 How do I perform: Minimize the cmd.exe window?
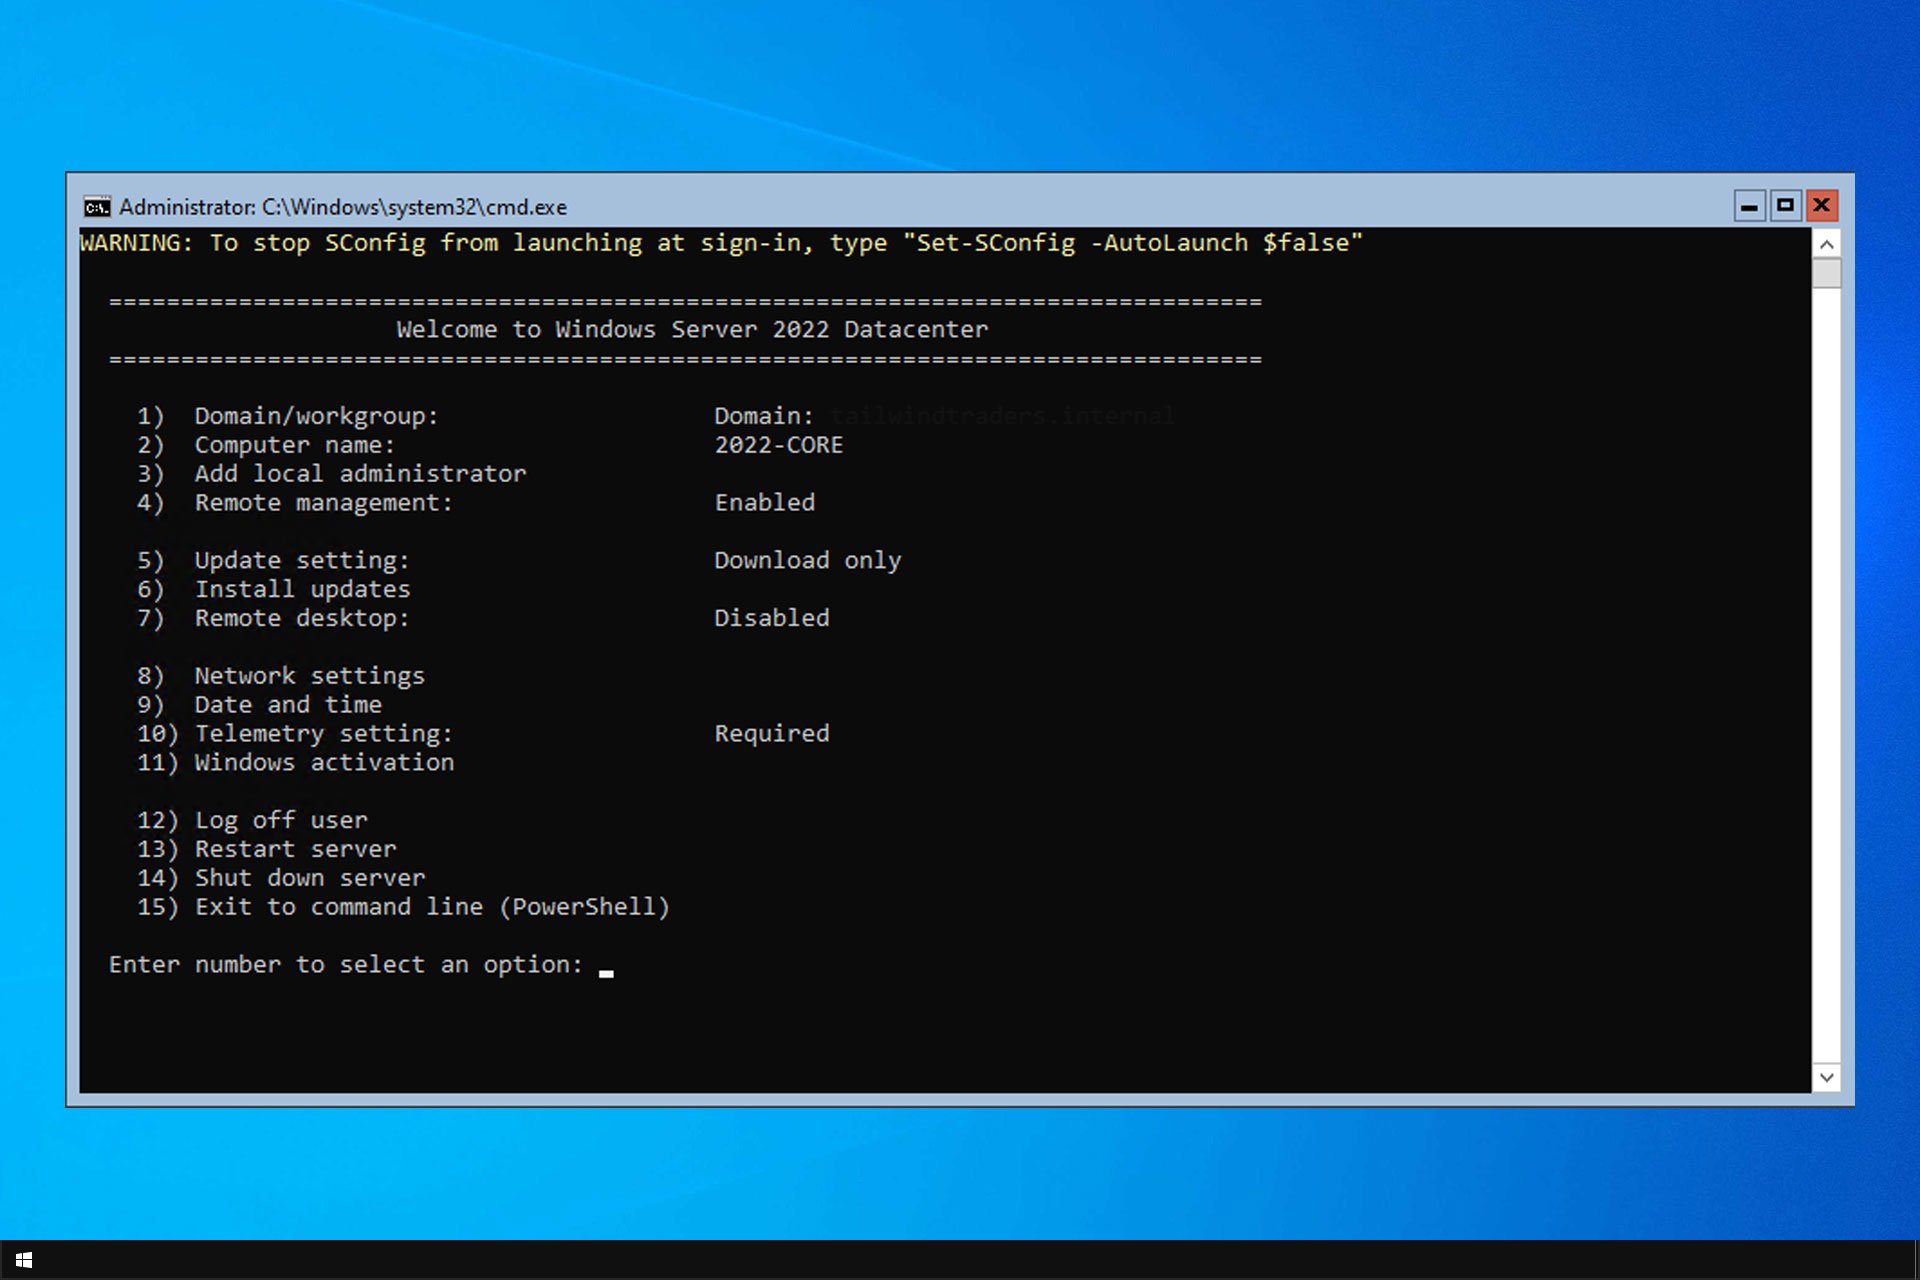tap(1749, 206)
